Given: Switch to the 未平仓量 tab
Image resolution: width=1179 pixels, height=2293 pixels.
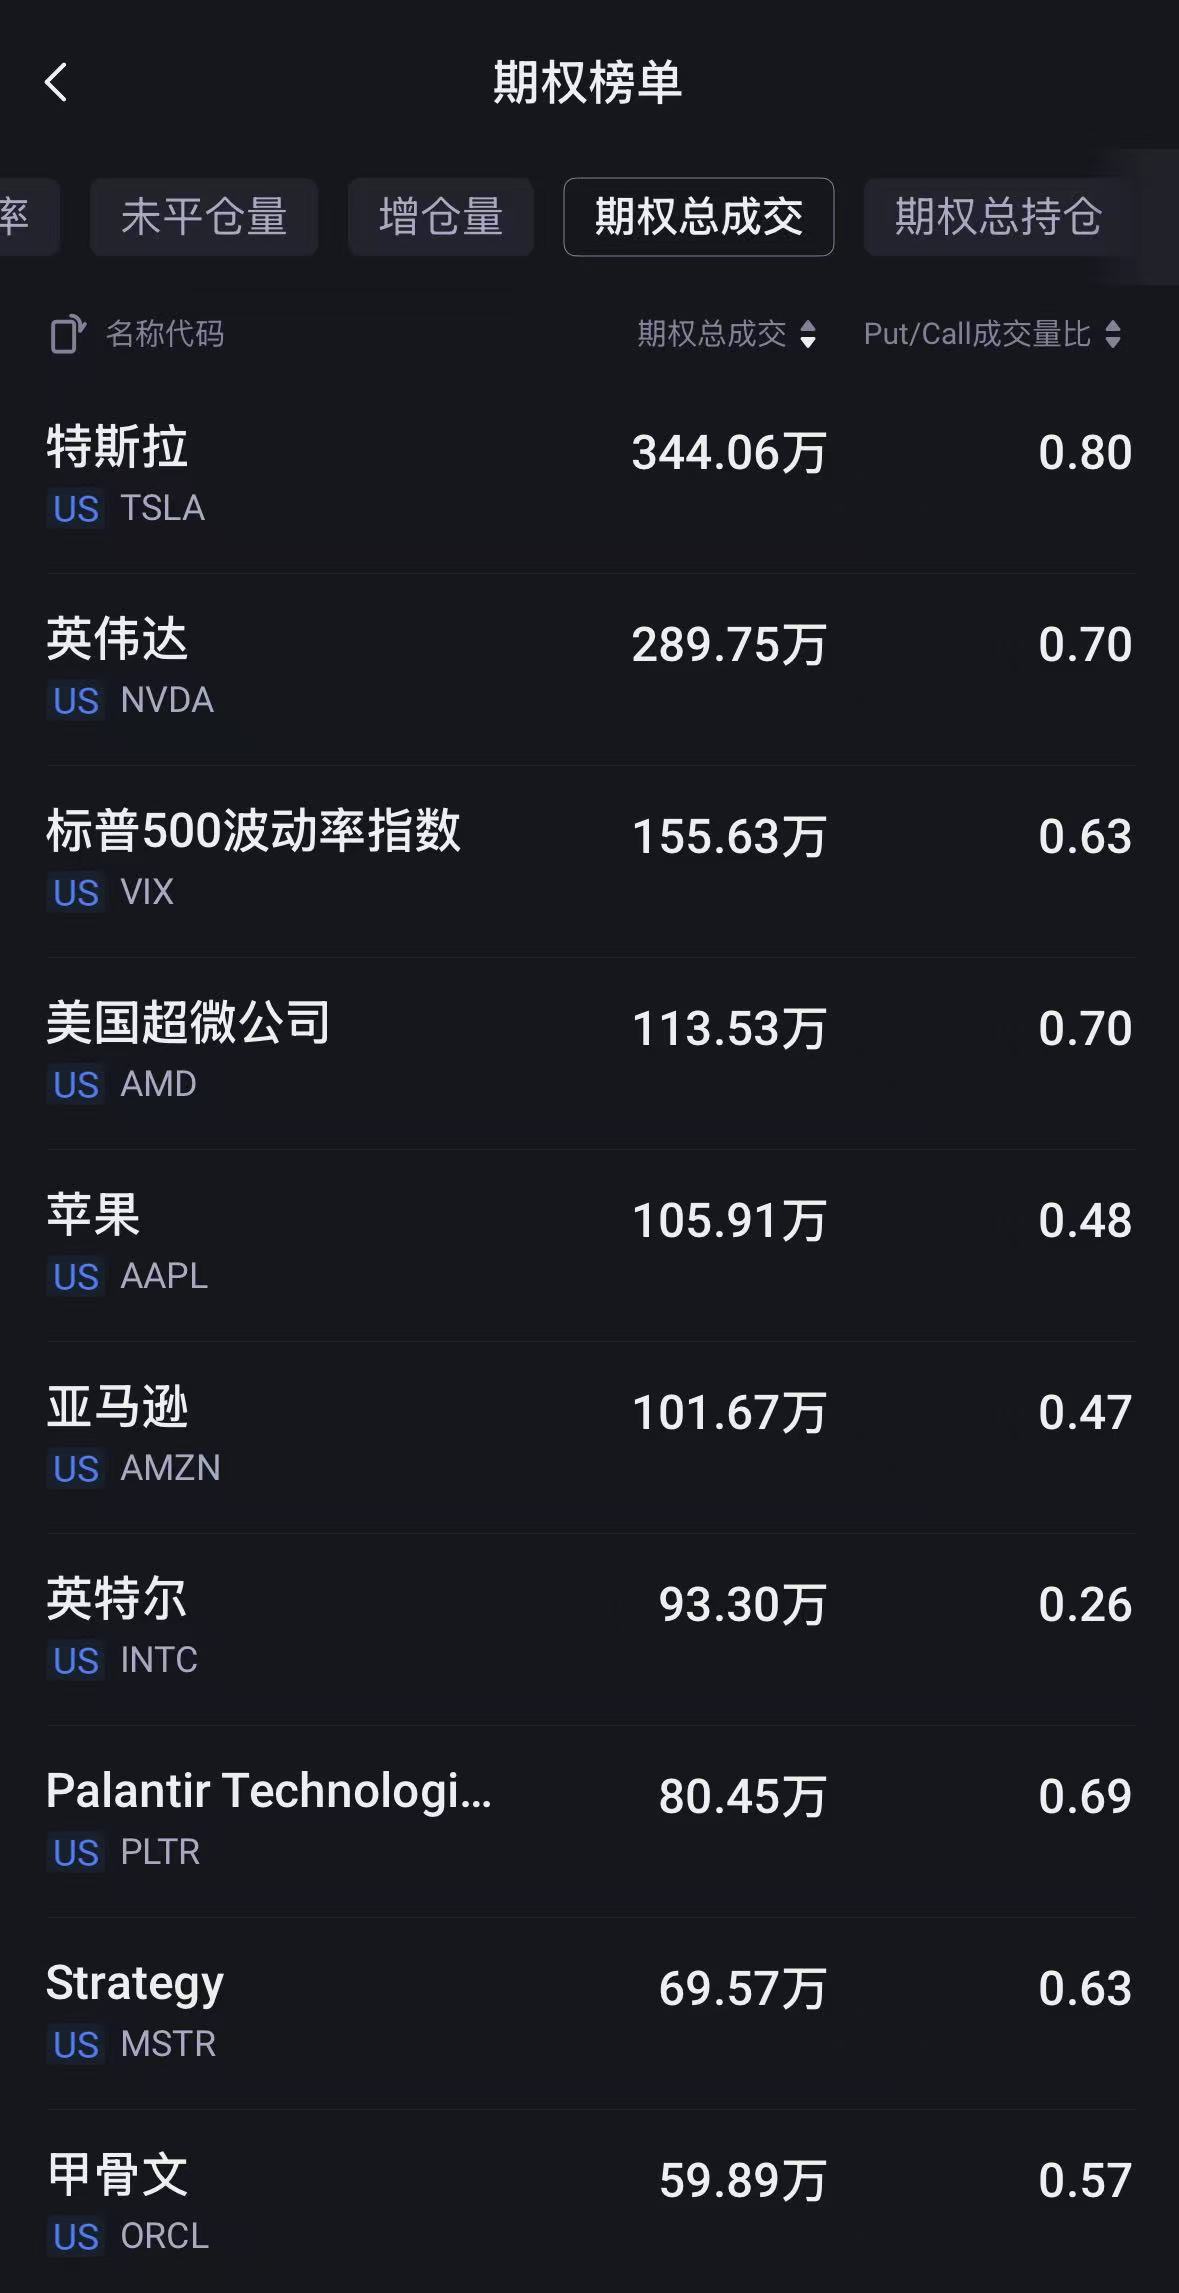Looking at the screenshot, I should pyautogui.click(x=204, y=217).
